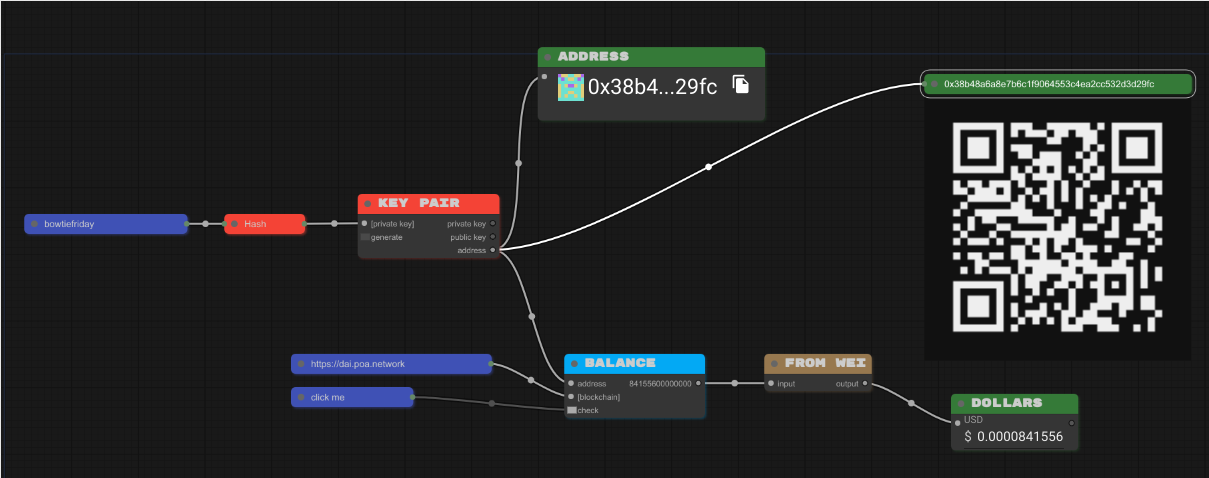Trigger the generate input on Key Pair
This screenshot has height=478, width=1209.
point(365,237)
